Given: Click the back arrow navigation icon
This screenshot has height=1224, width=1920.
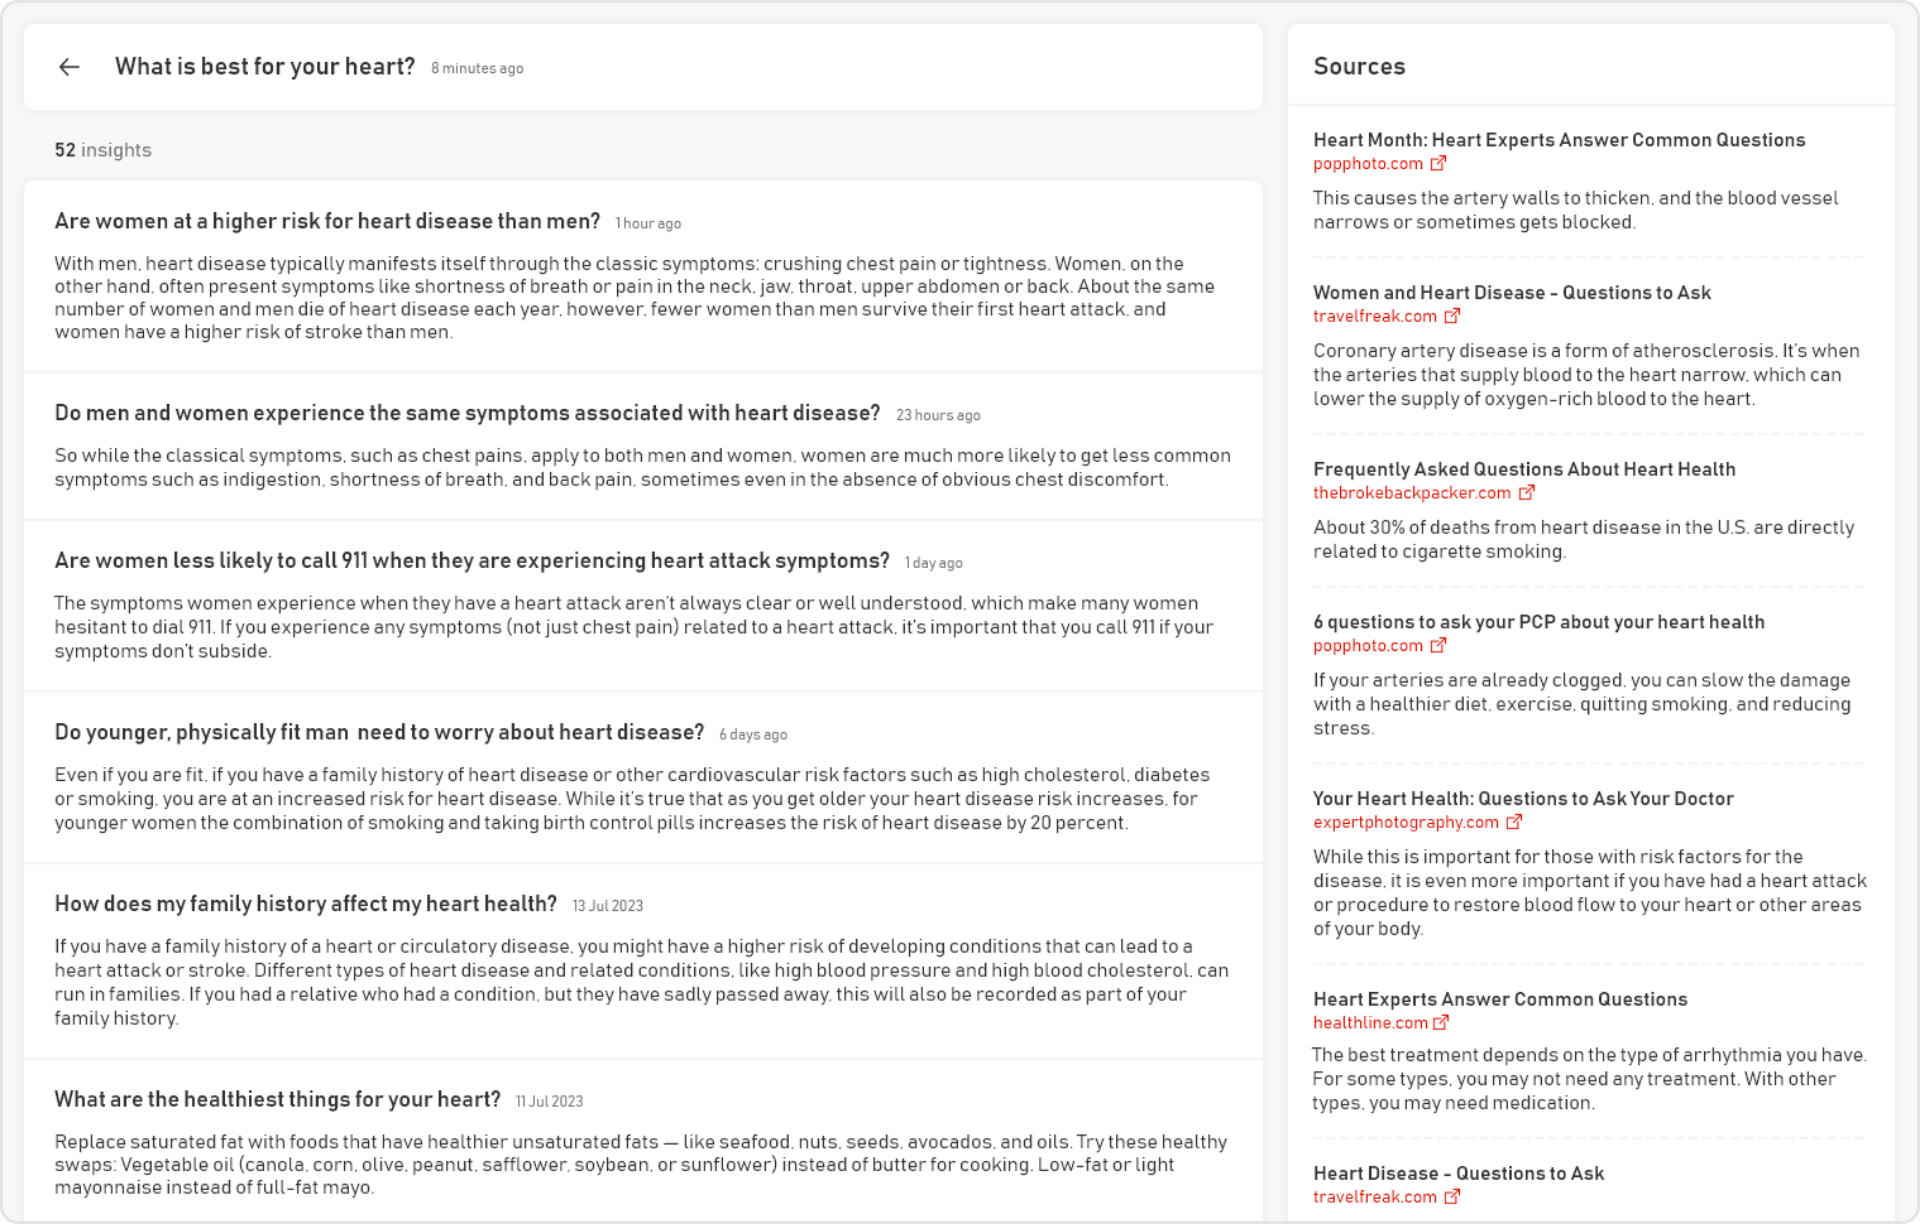Looking at the screenshot, I should [x=70, y=66].
